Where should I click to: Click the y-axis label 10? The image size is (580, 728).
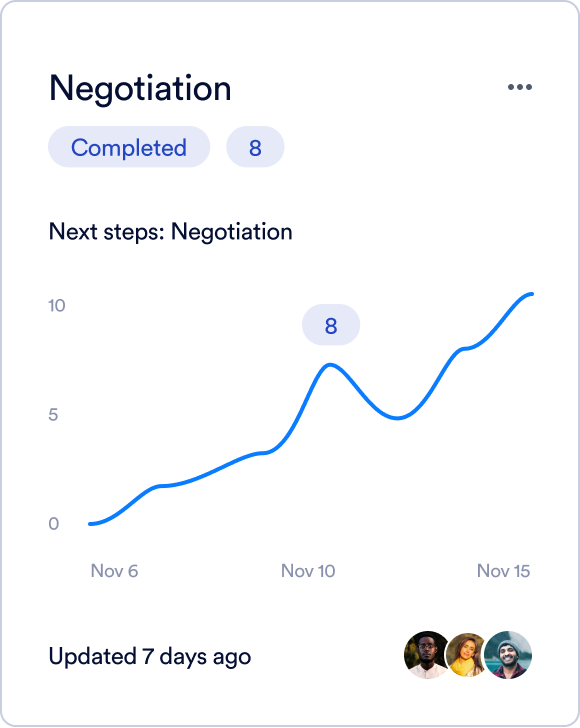pyautogui.click(x=57, y=306)
